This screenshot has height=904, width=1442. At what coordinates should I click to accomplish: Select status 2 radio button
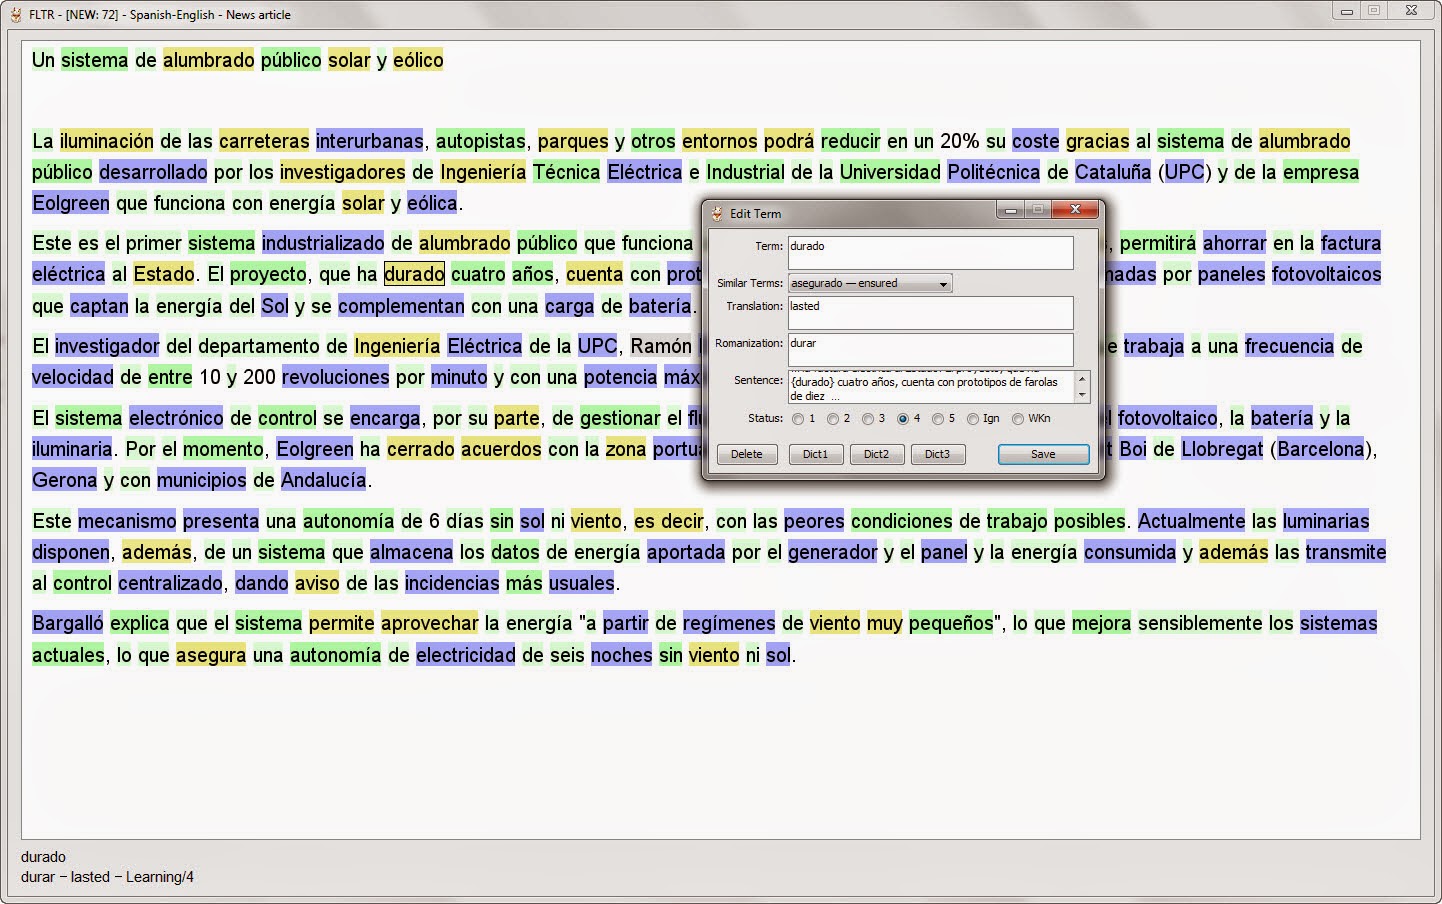tap(832, 419)
